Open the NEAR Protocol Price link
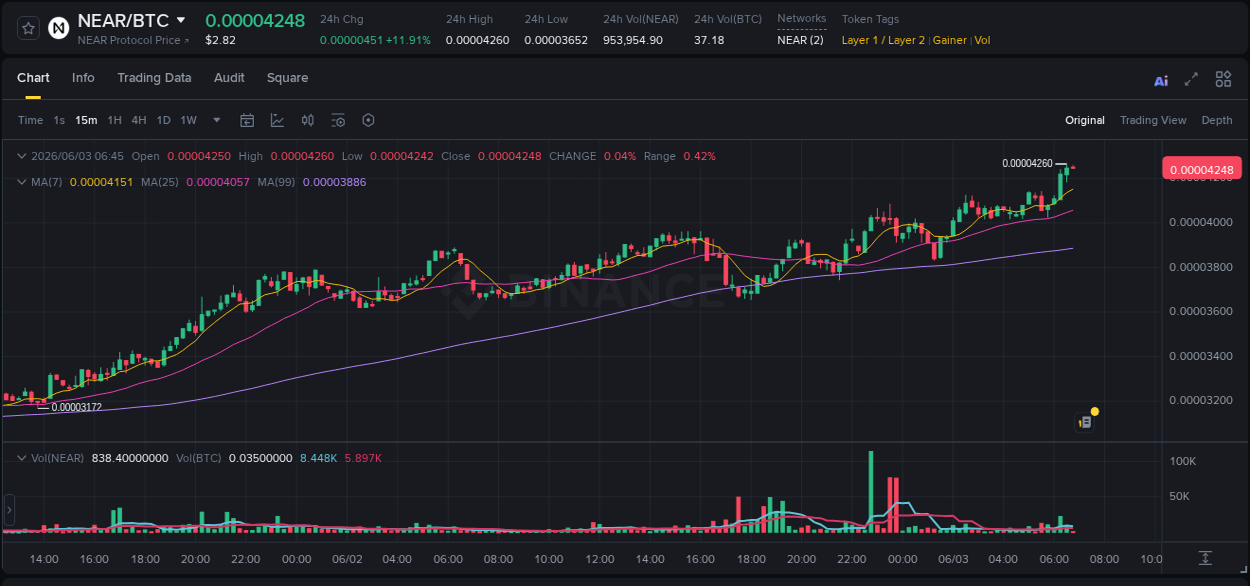This screenshot has width=1250, height=586. [x=133, y=40]
